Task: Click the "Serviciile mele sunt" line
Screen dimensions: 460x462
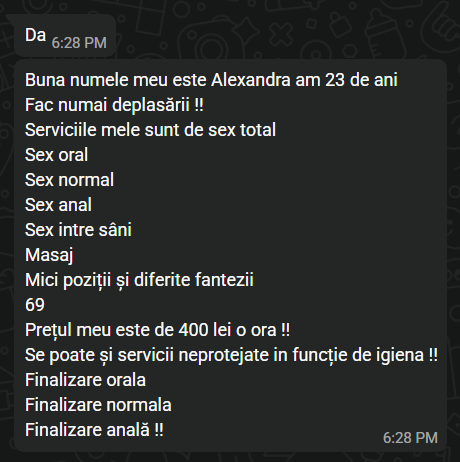Action: [x=150, y=130]
